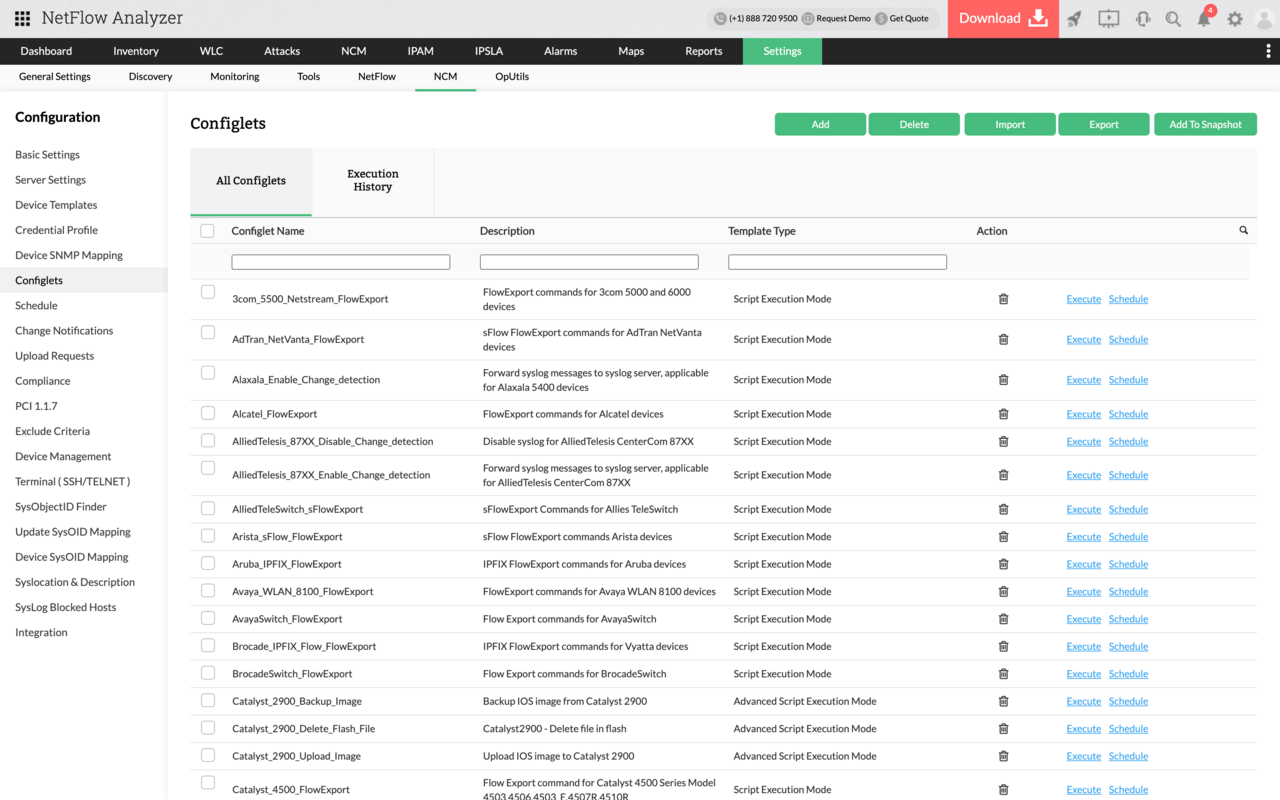Select the NetFlow settings sub-tab
The width and height of the screenshot is (1280, 800).
pyautogui.click(x=377, y=77)
